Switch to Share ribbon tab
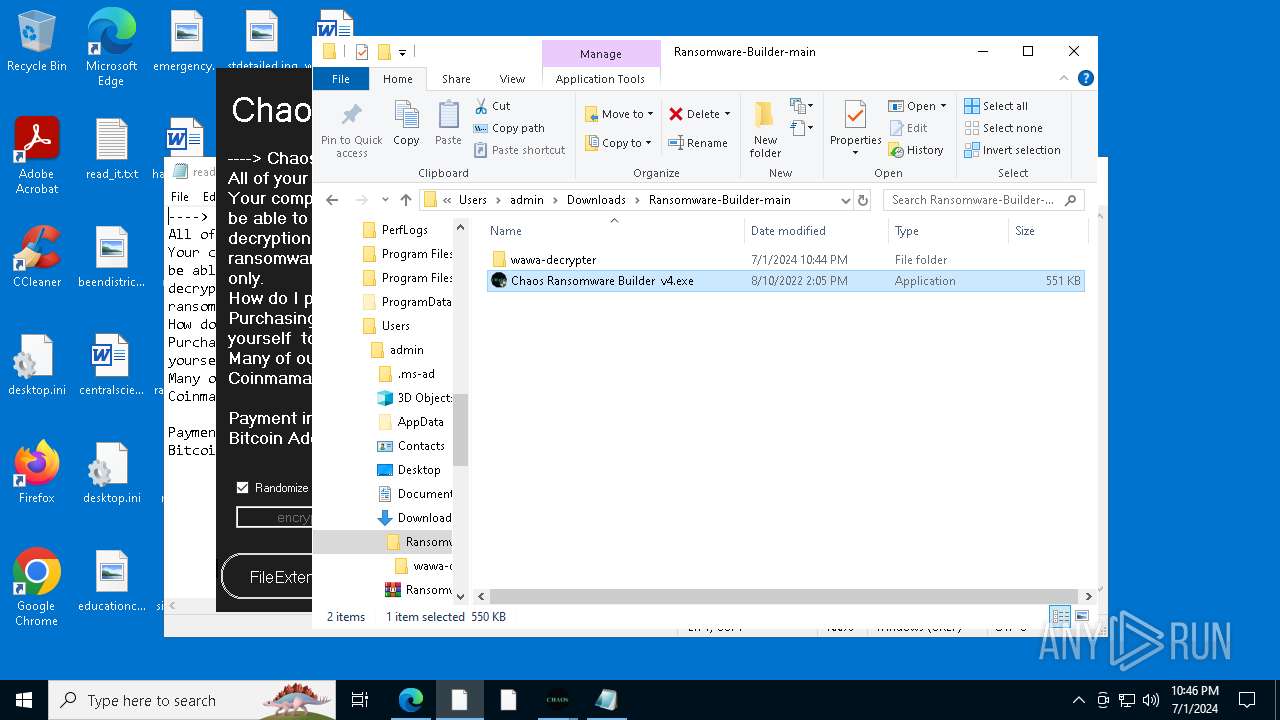Screen dimensions: 1280x720 tap(456, 79)
